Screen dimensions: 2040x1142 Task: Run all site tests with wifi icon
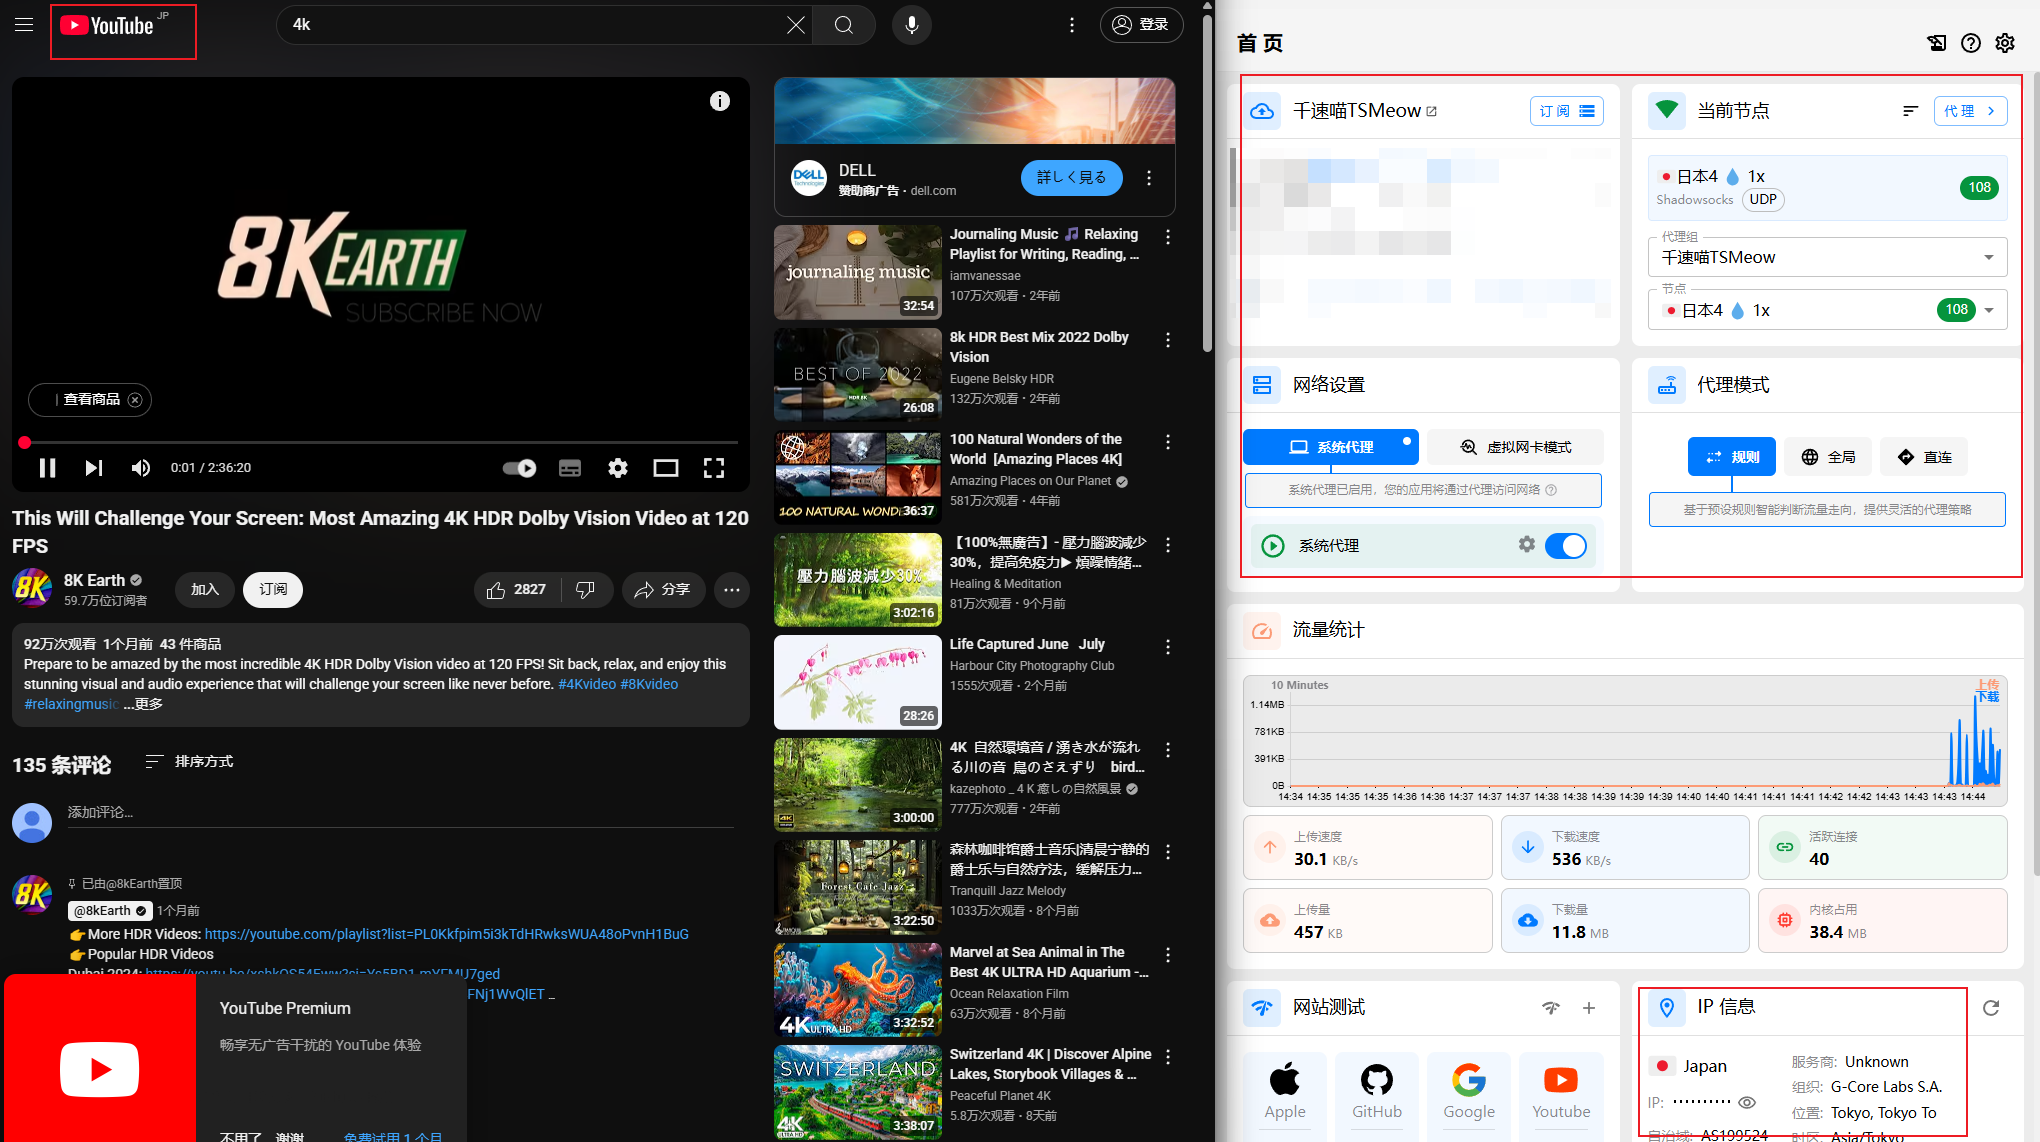click(x=1551, y=1008)
